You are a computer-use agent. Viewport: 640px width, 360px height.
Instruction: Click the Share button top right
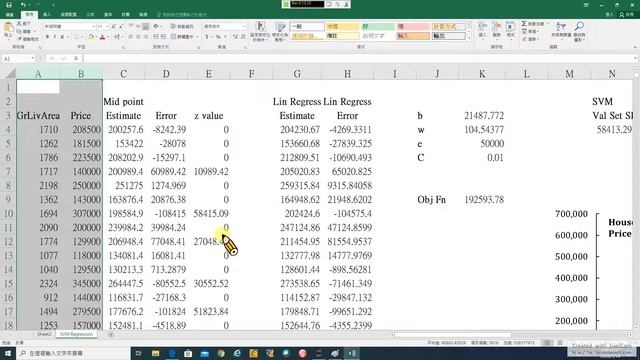point(627,15)
